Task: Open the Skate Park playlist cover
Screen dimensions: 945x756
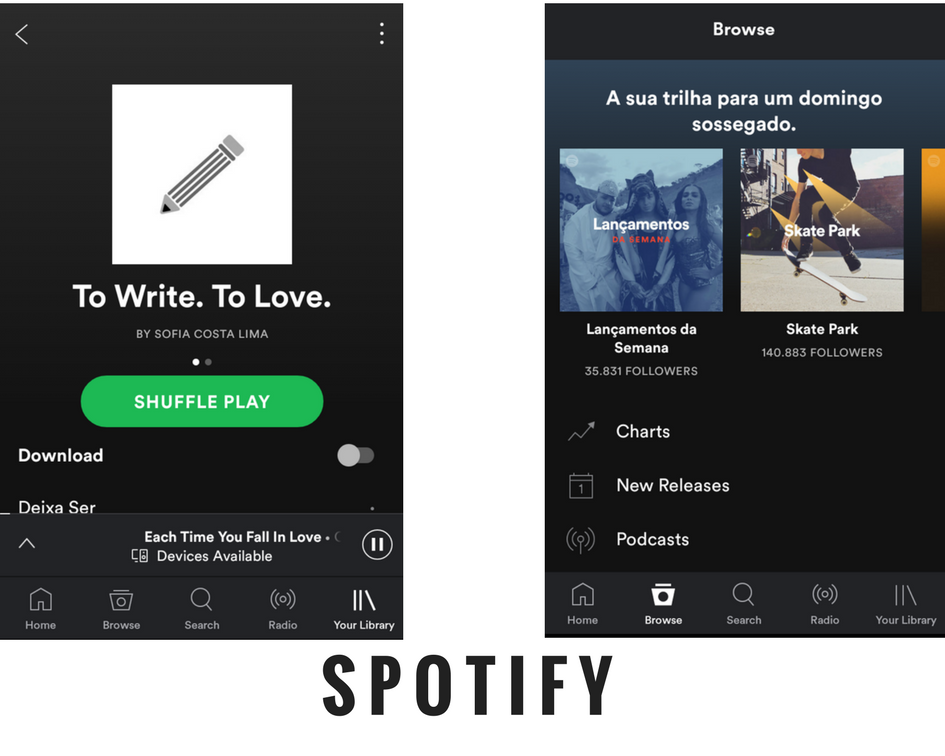Action: pos(822,230)
